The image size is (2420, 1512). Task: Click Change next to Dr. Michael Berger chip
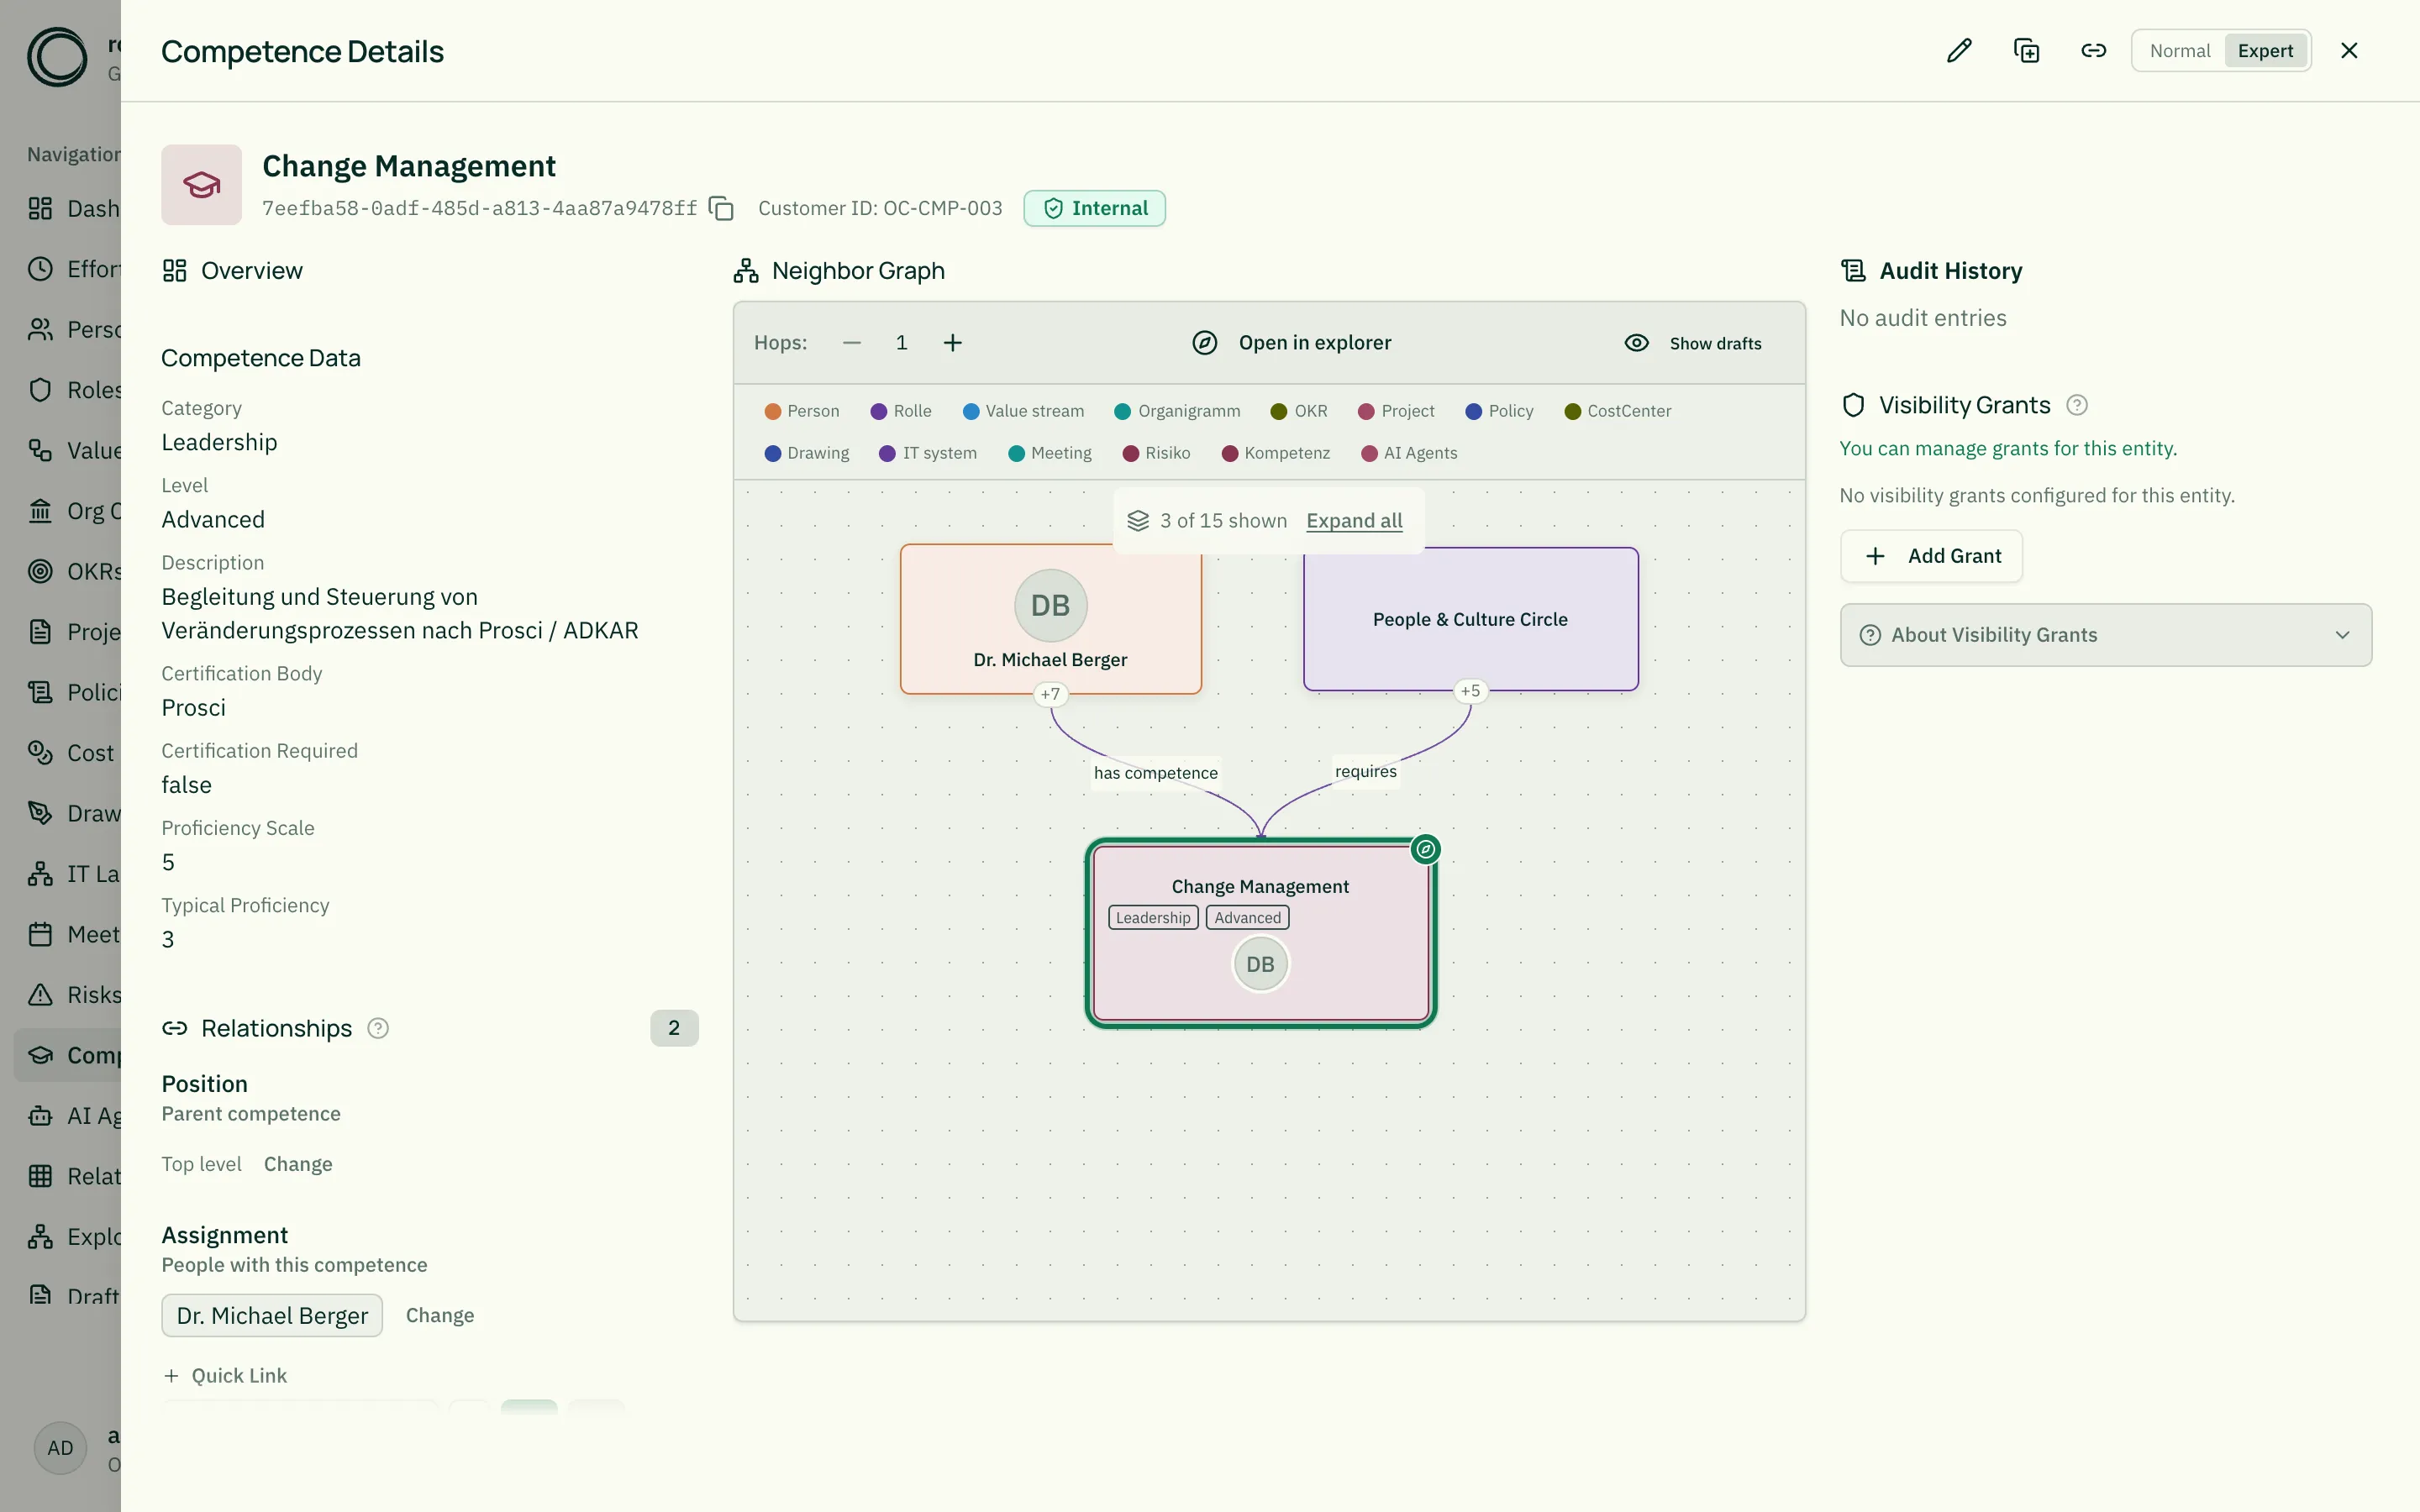(440, 1315)
